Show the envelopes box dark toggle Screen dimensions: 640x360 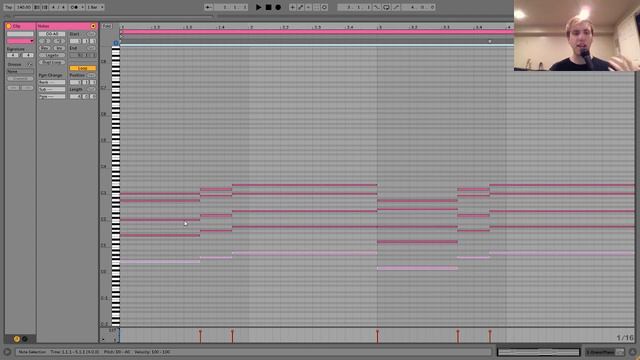(x=24, y=339)
